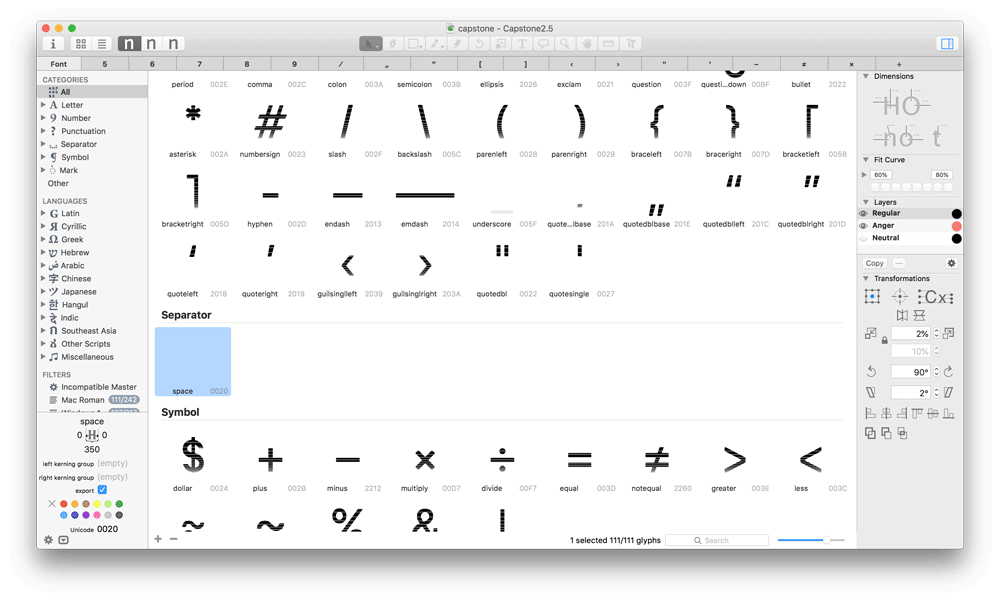Click the Copy button in the Layers panel
This screenshot has height=601, width=1000.
[x=874, y=262]
